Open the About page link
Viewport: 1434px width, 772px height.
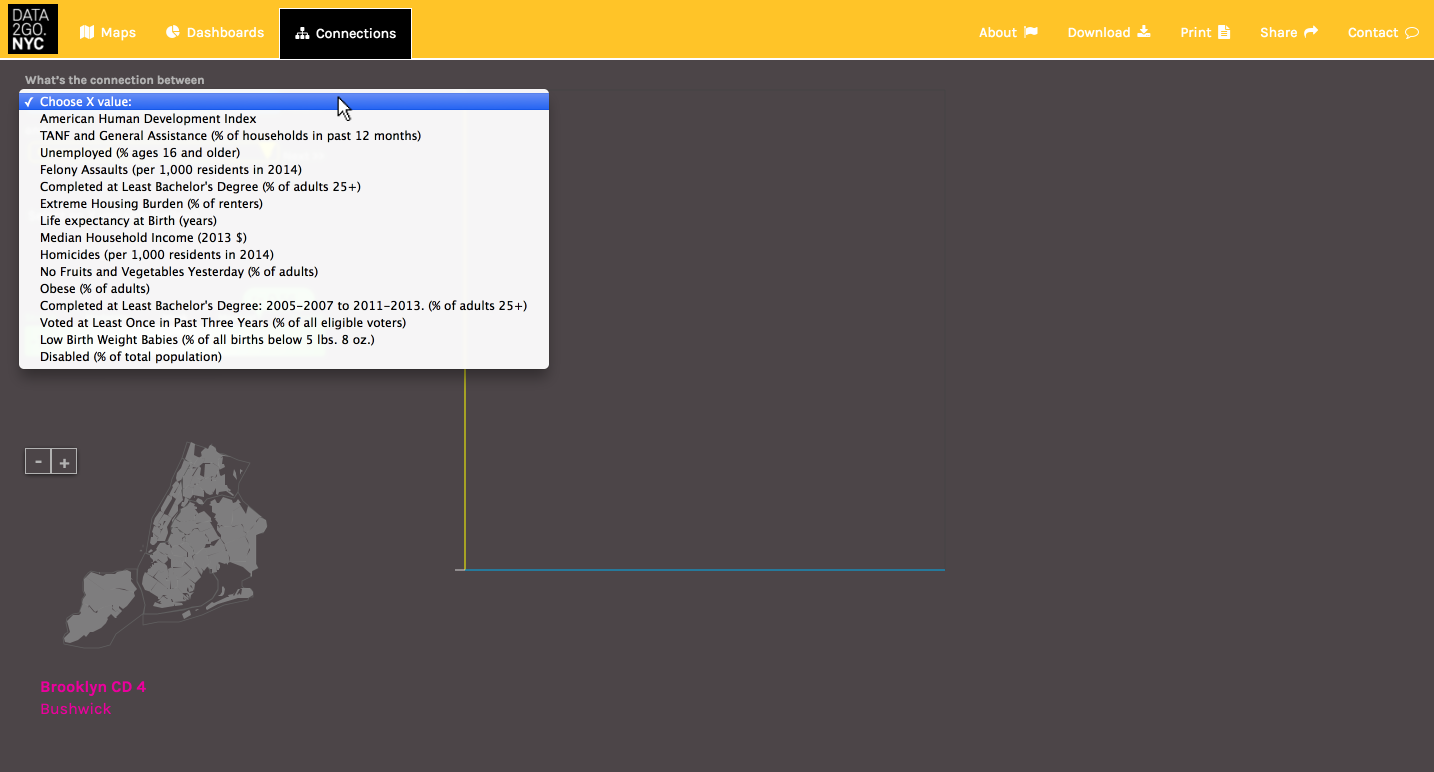1008,32
